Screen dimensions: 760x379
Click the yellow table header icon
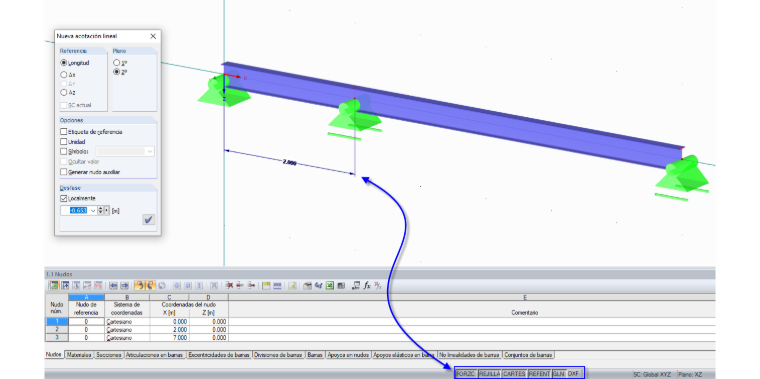pos(266,285)
